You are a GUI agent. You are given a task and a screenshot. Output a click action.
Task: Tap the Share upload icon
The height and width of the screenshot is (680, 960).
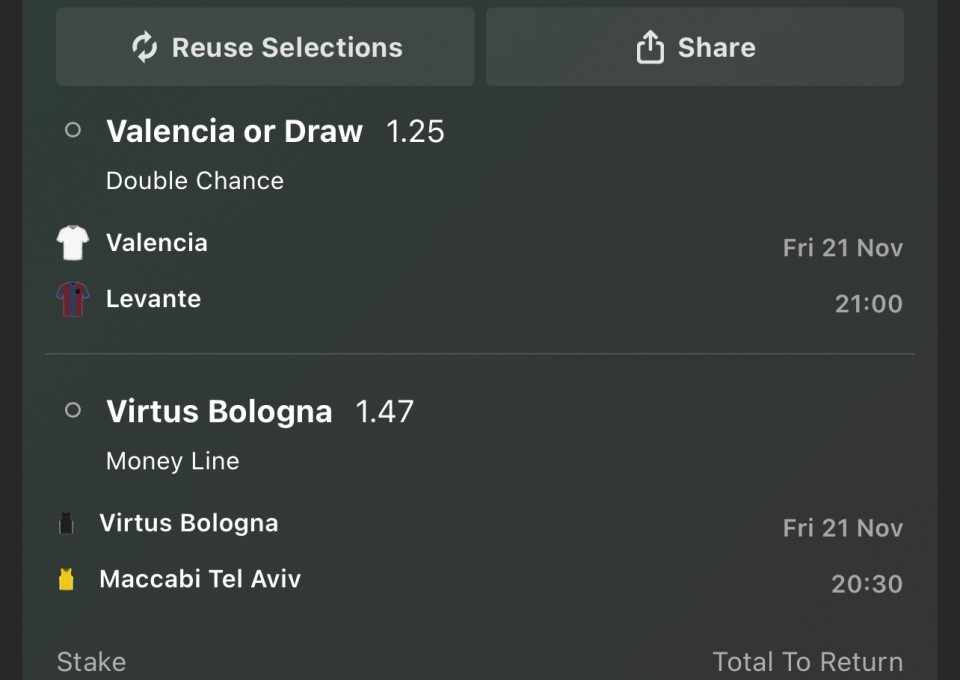[650, 47]
